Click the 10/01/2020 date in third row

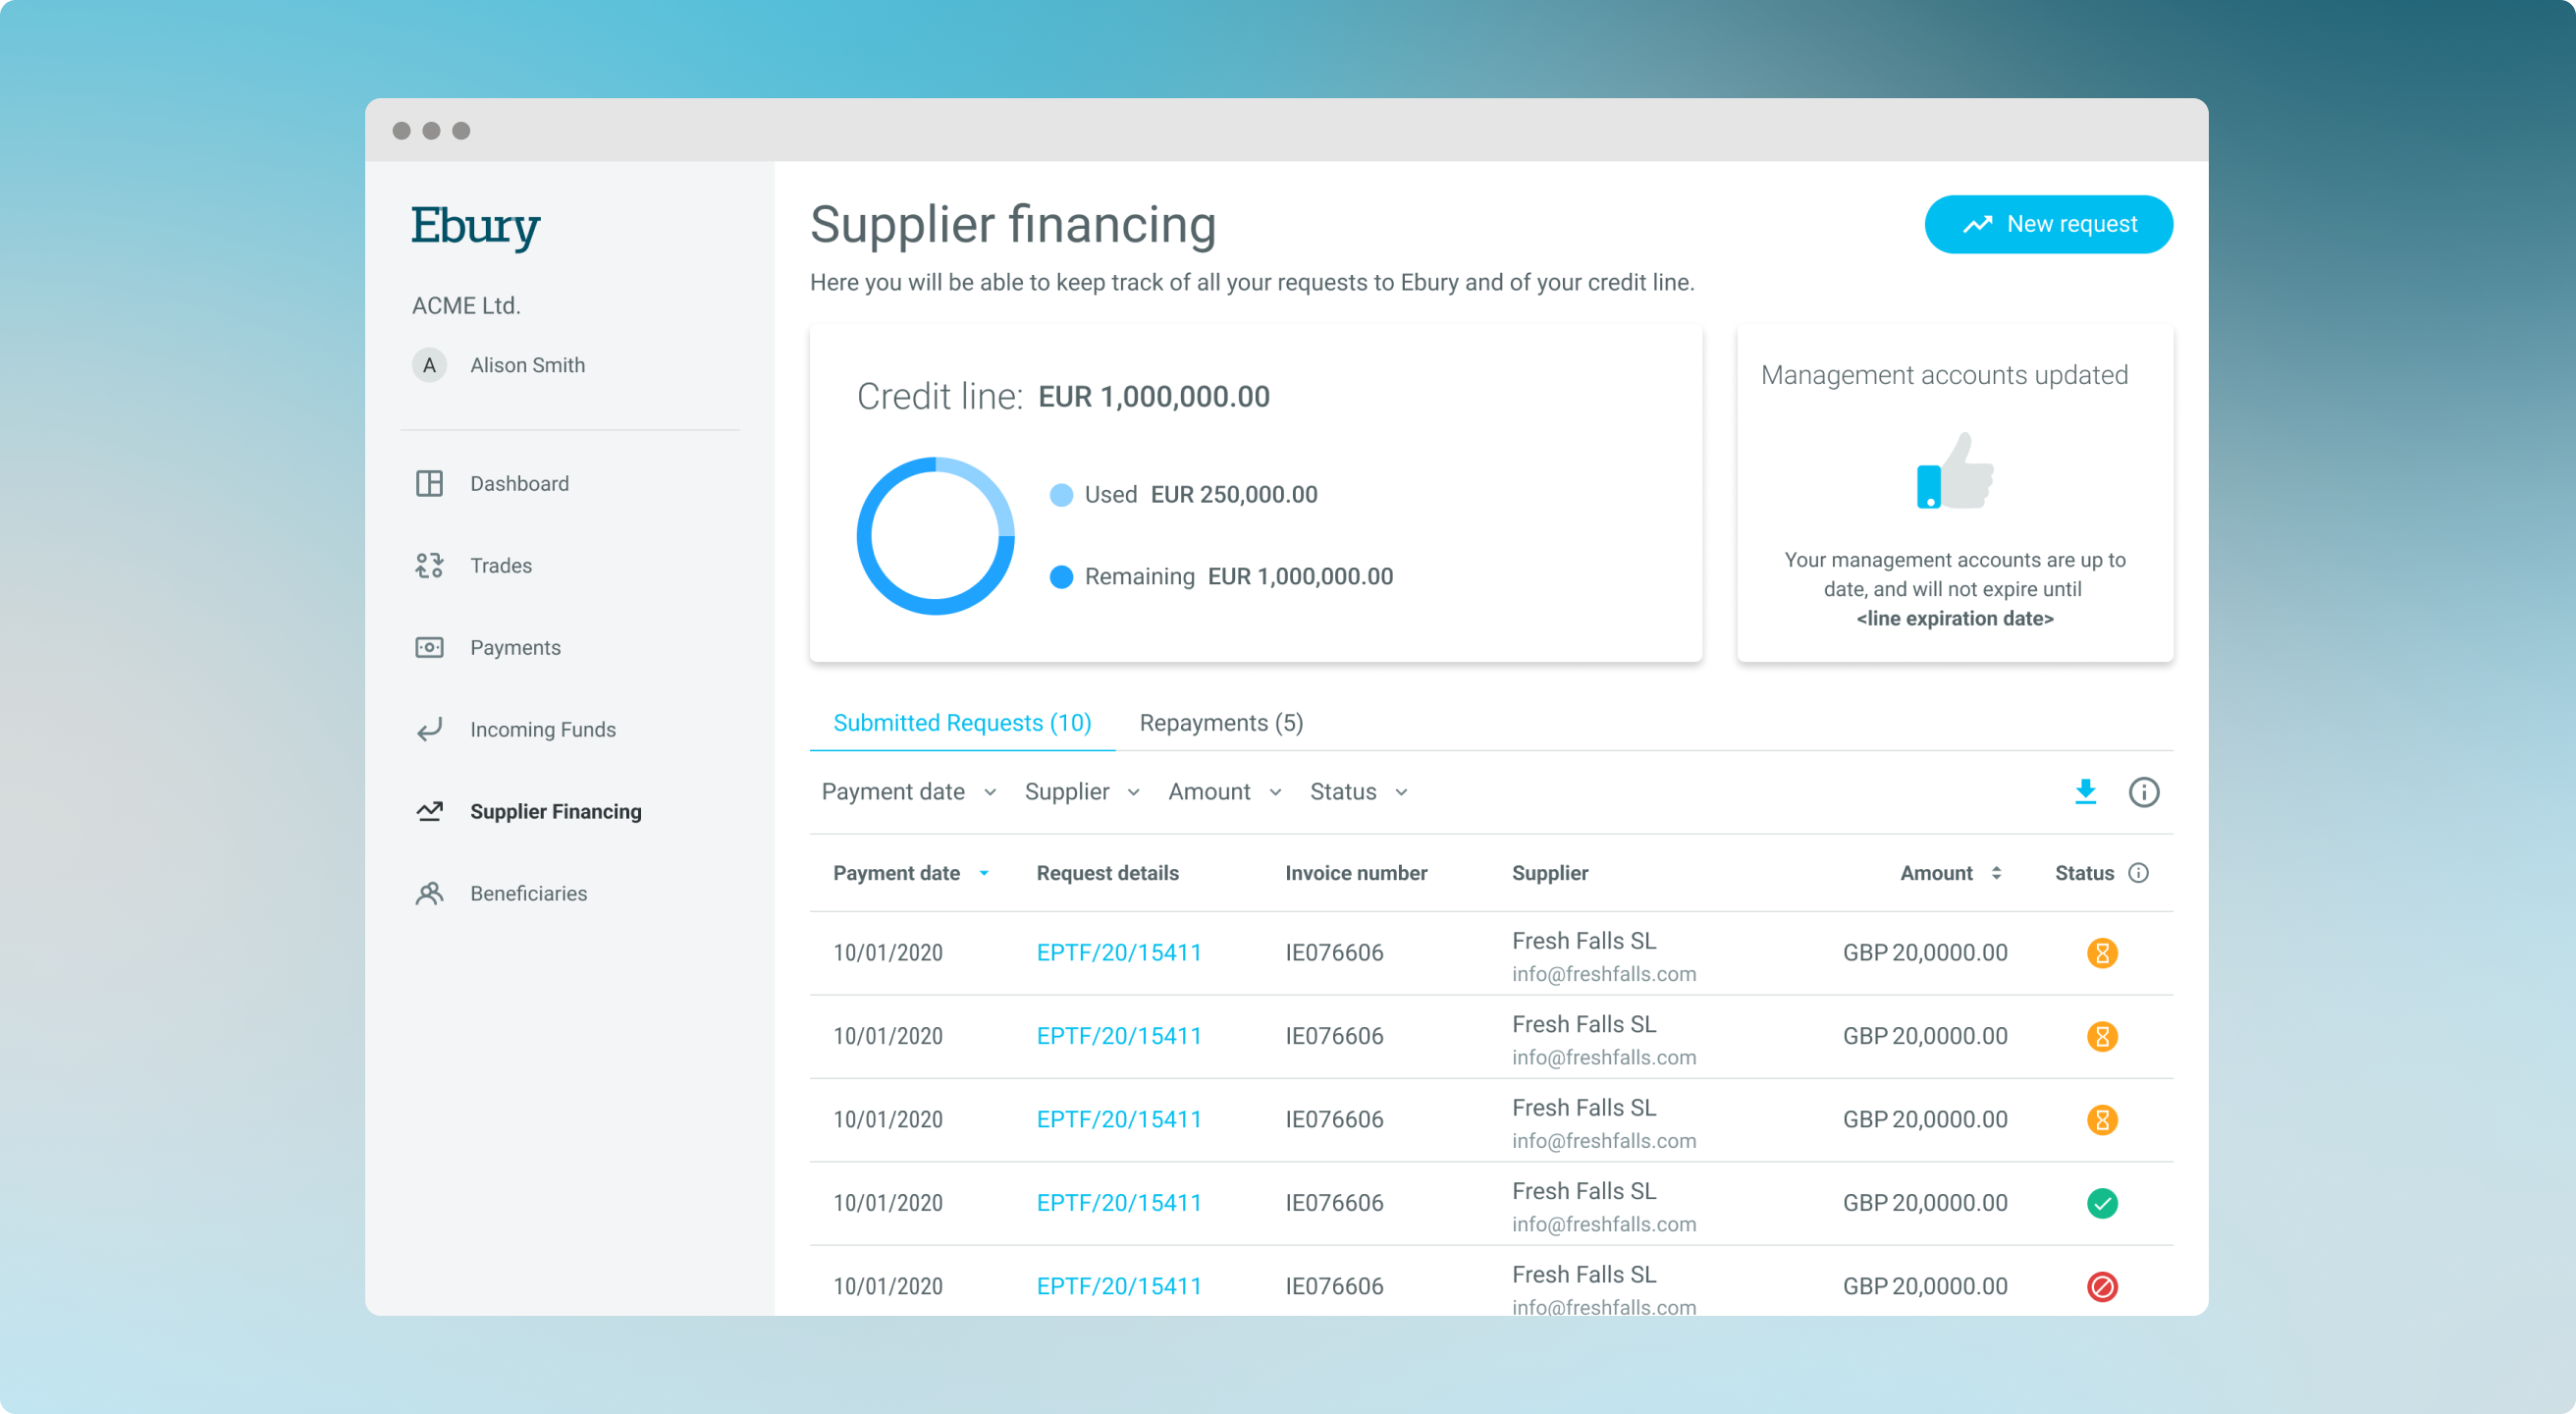pos(887,1120)
